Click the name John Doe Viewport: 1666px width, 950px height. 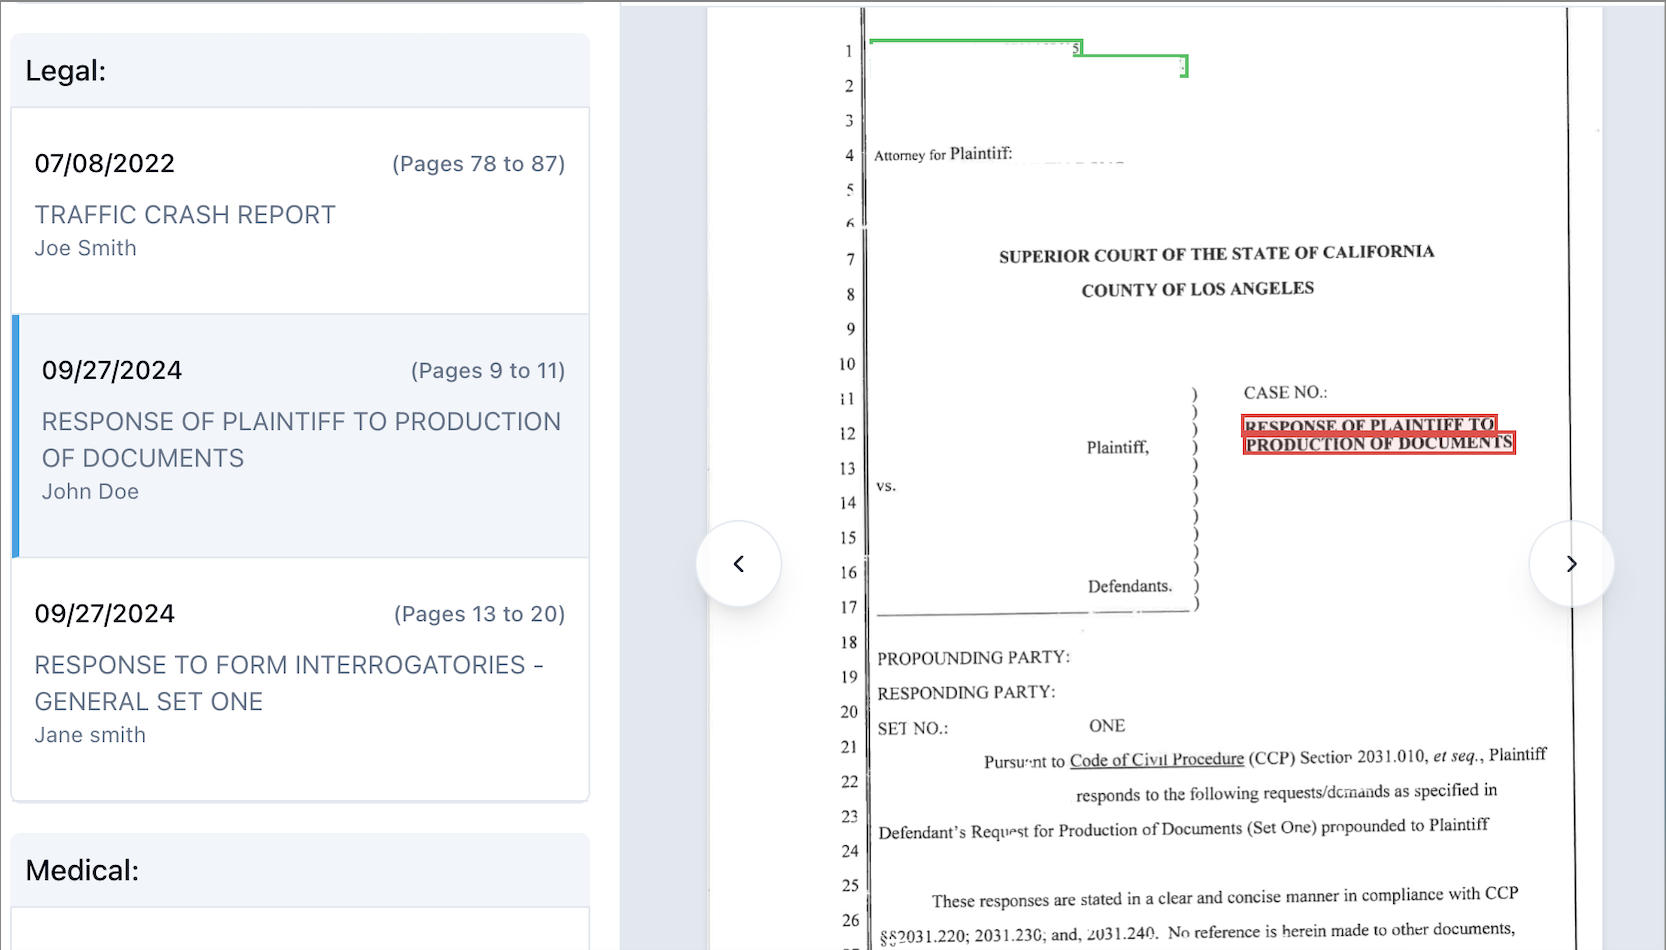90,492
